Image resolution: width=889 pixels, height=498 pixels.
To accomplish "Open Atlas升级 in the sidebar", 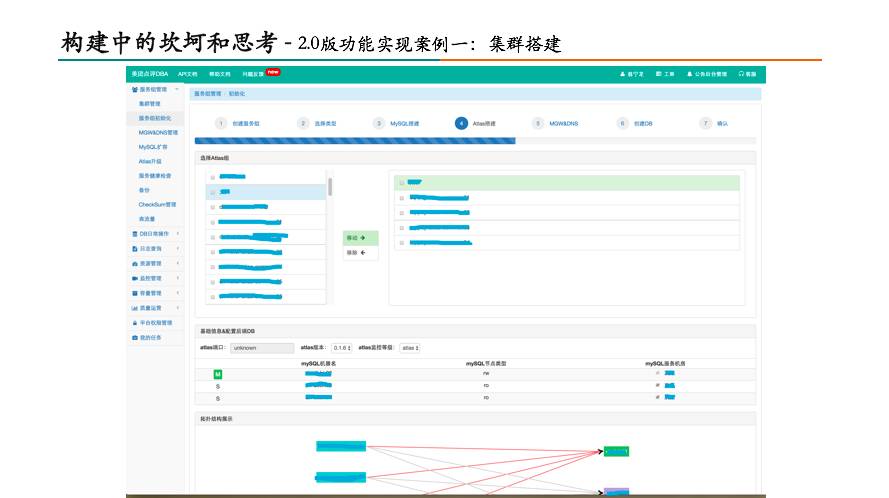I will click(x=150, y=162).
